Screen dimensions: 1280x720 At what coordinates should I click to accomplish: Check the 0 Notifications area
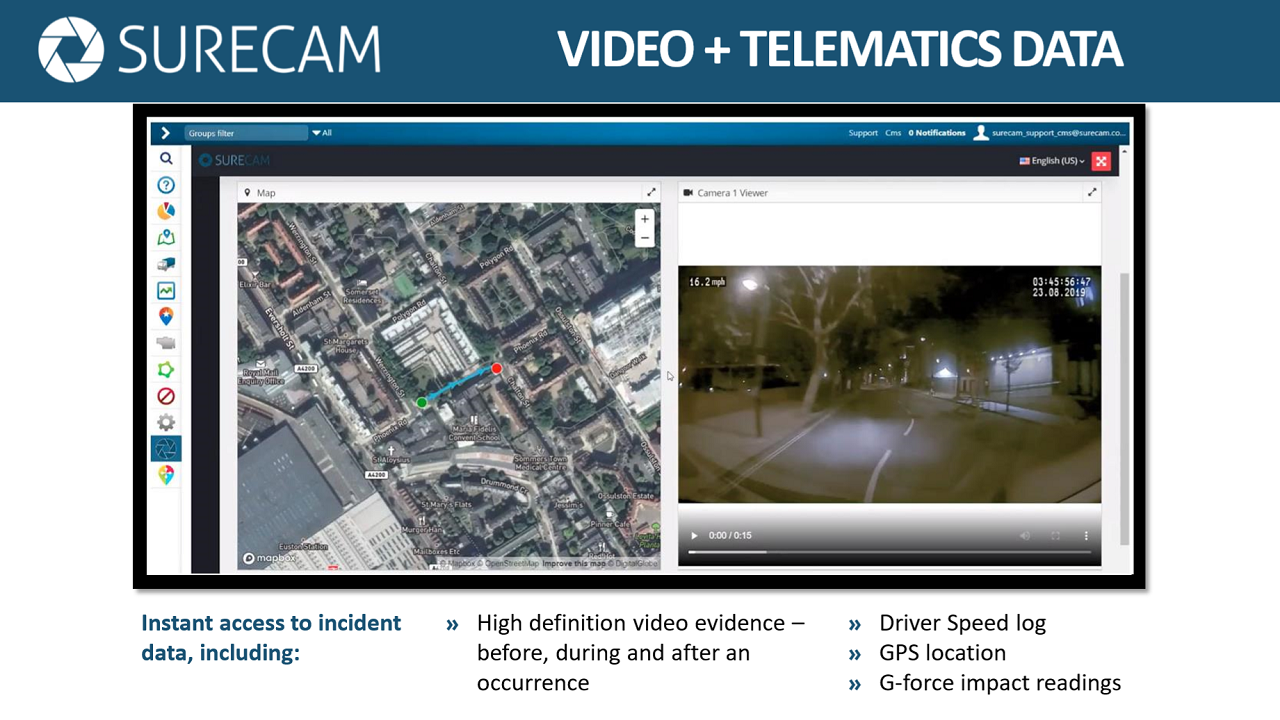tap(935, 132)
